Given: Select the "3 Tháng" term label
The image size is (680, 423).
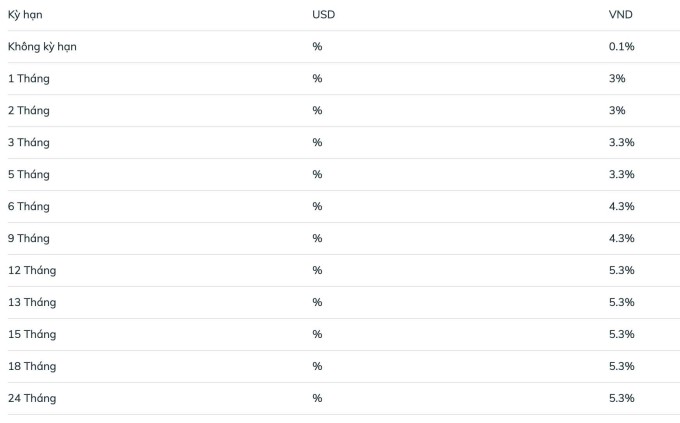Looking at the screenshot, I should [28, 142].
